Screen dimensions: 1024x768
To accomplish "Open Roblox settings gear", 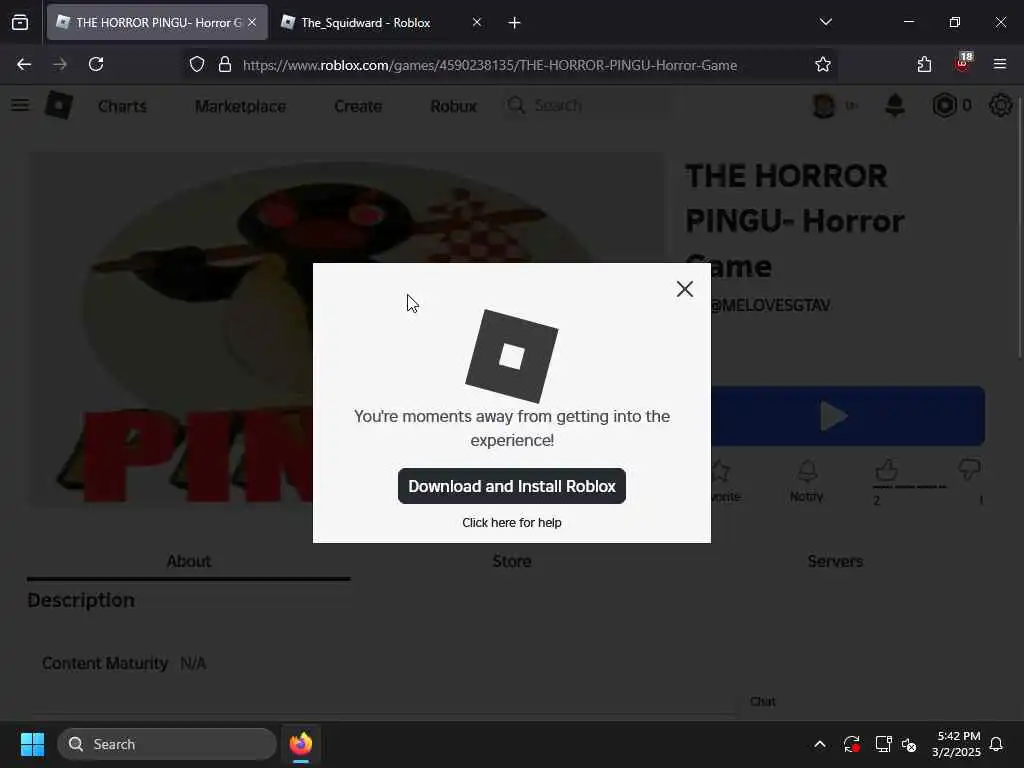I will (x=1000, y=105).
